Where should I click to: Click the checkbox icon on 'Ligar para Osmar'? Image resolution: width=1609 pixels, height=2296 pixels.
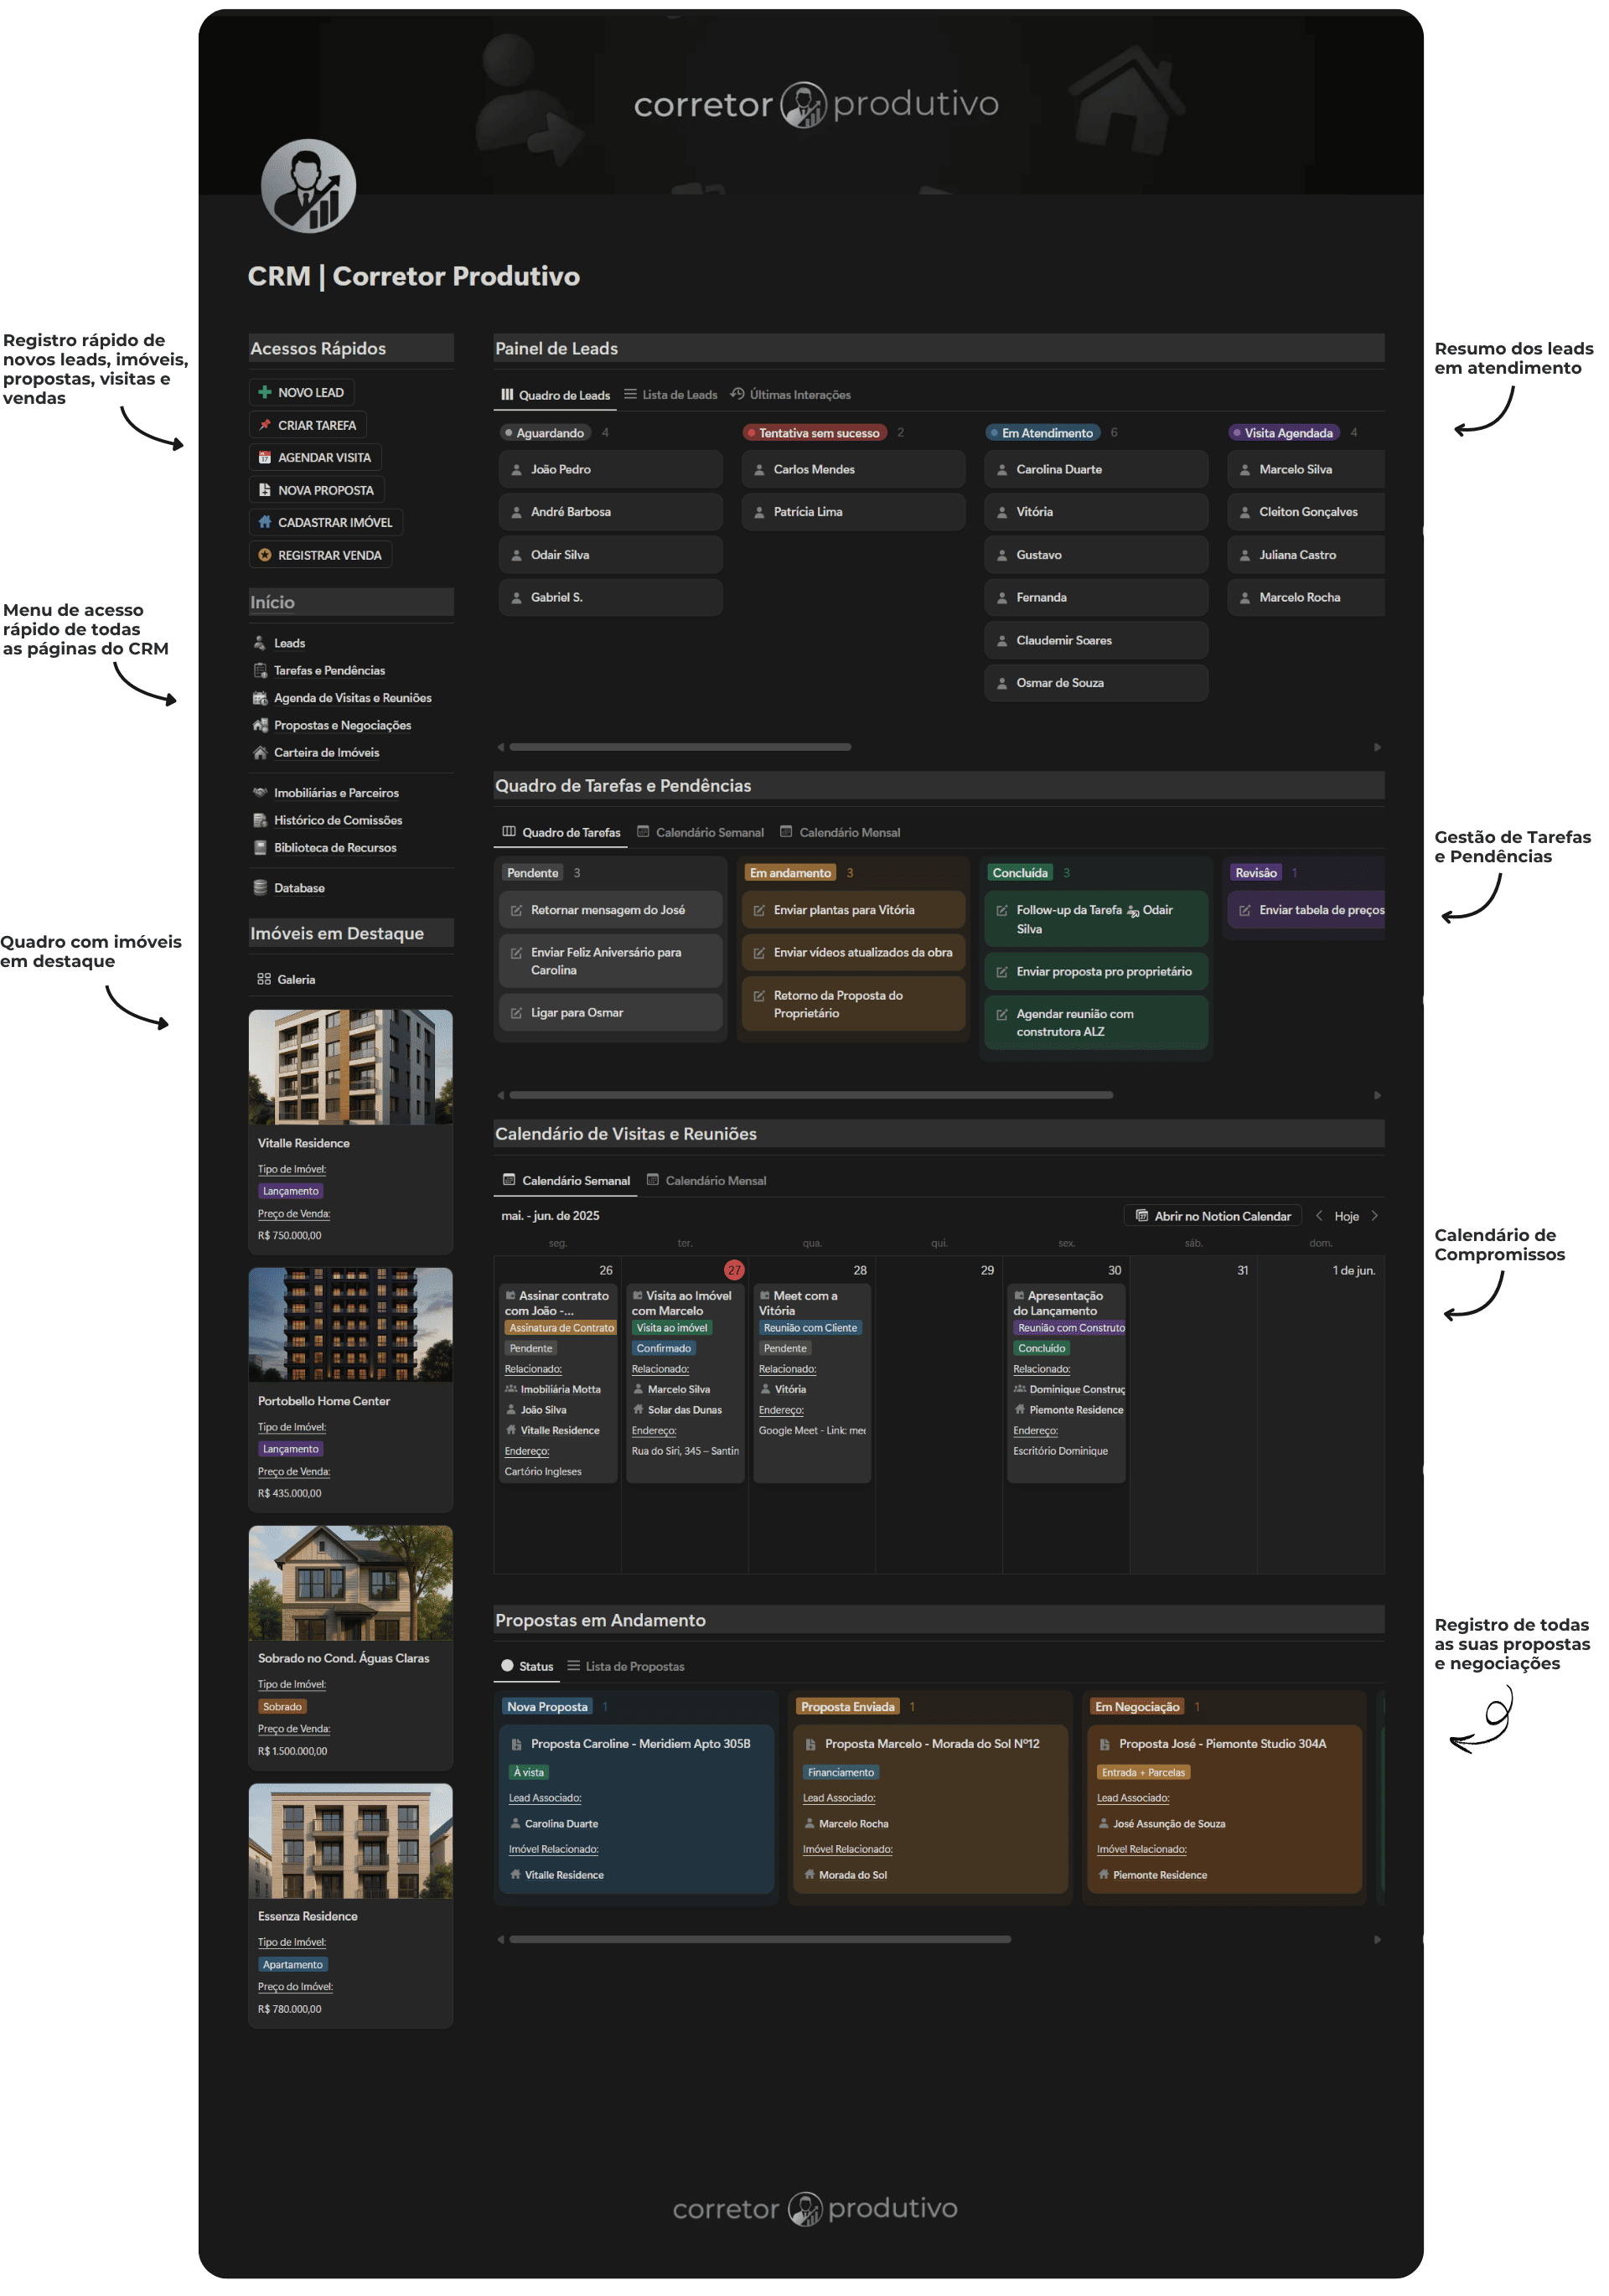click(x=516, y=1013)
